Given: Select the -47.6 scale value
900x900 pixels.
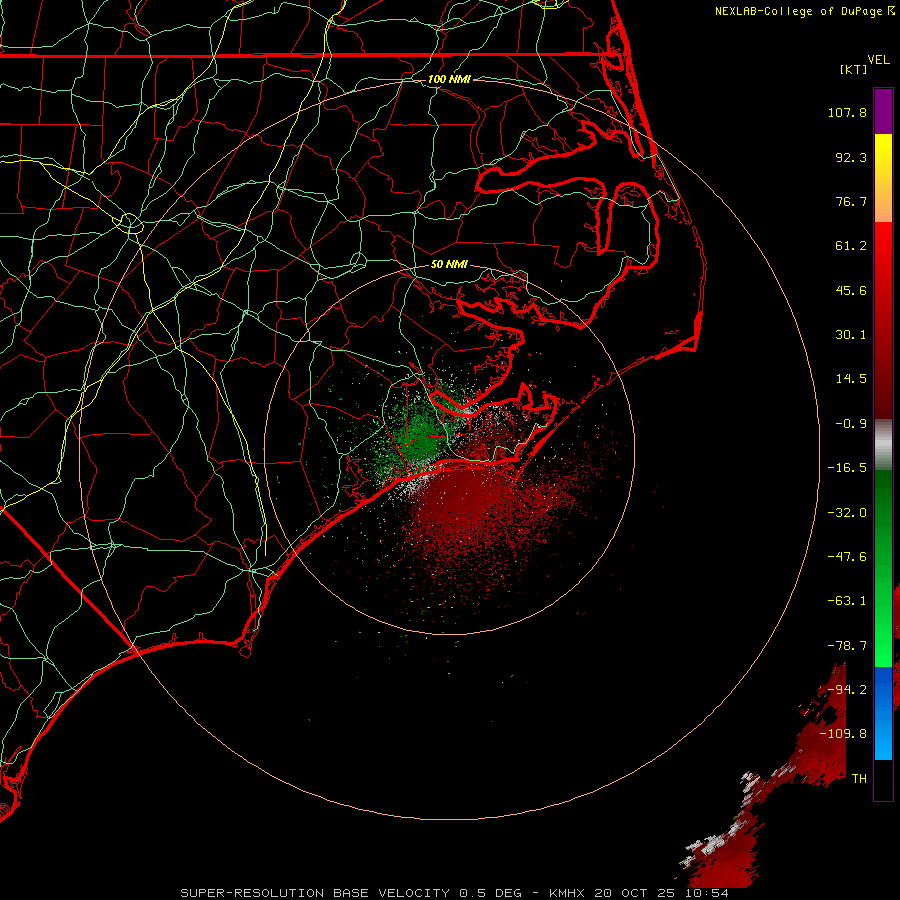Looking at the screenshot, I should (x=847, y=557).
